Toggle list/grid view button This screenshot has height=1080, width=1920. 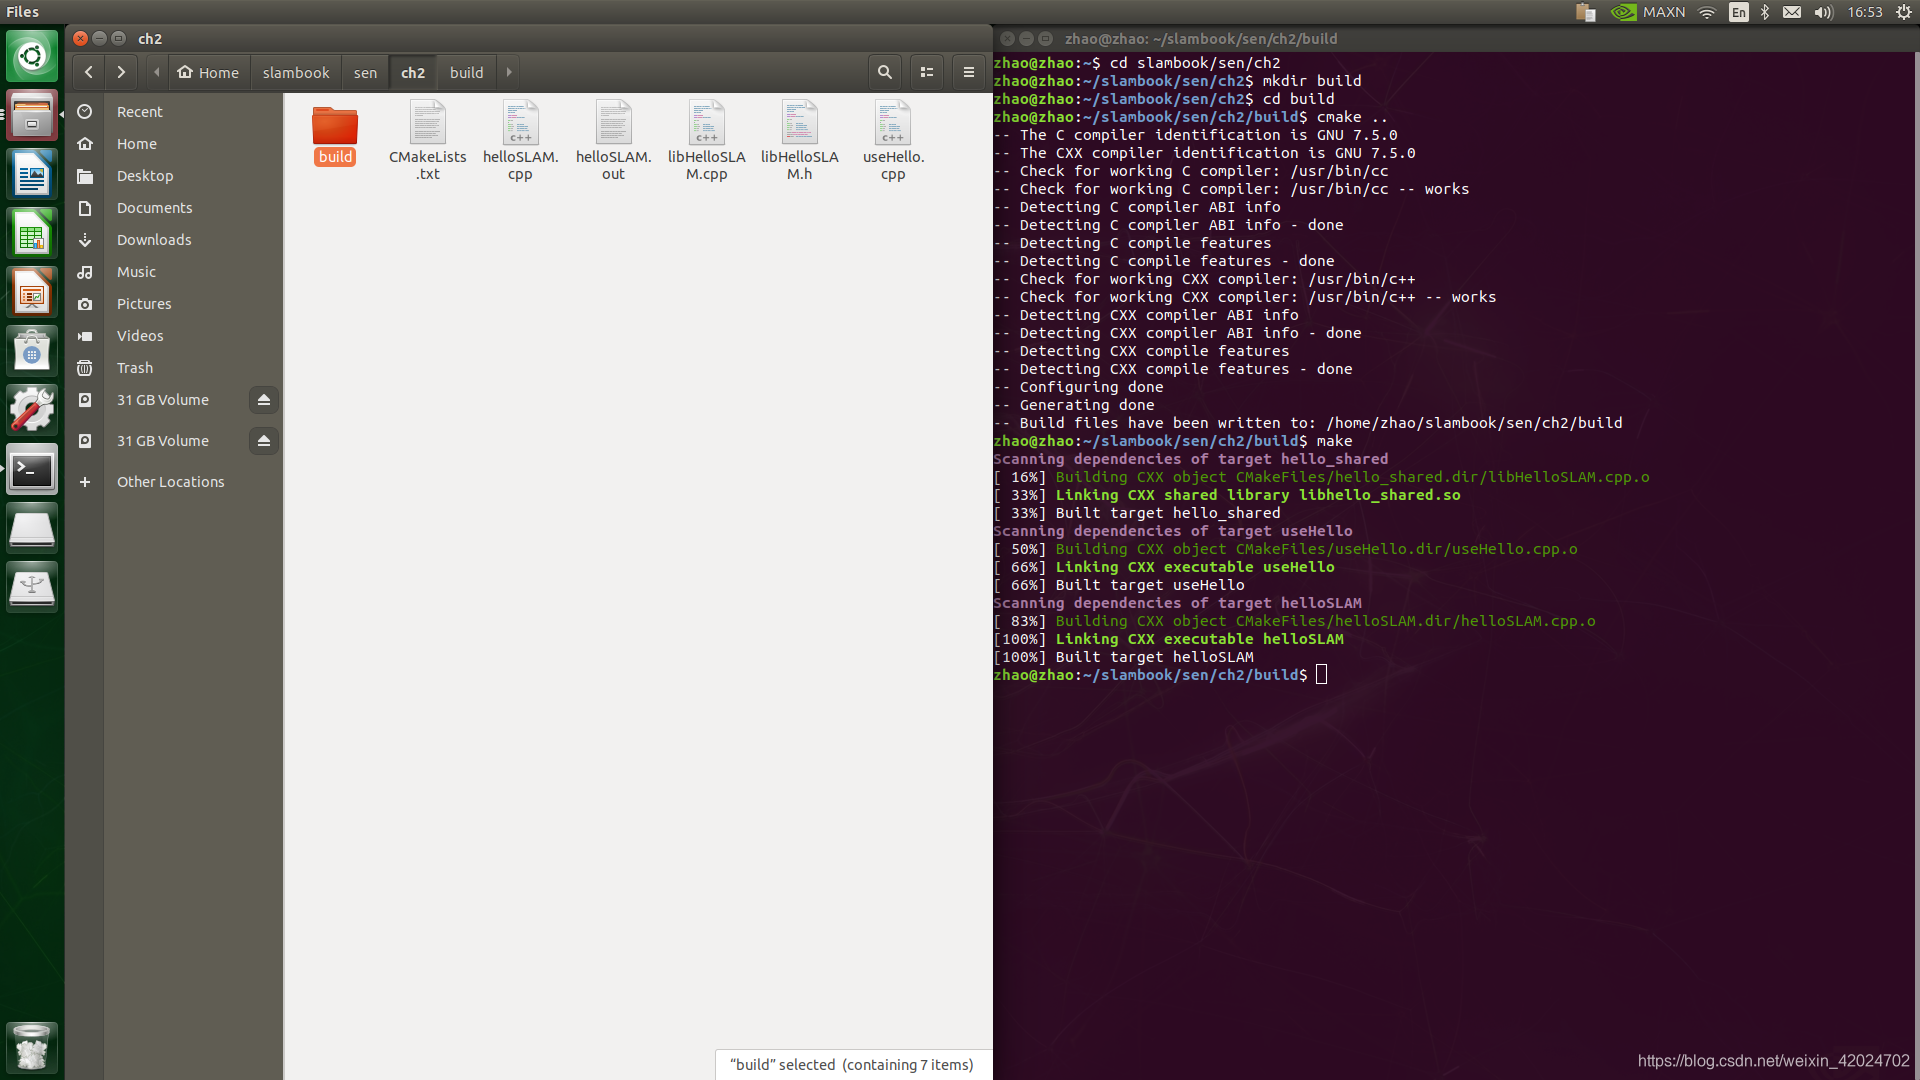coord(927,72)
